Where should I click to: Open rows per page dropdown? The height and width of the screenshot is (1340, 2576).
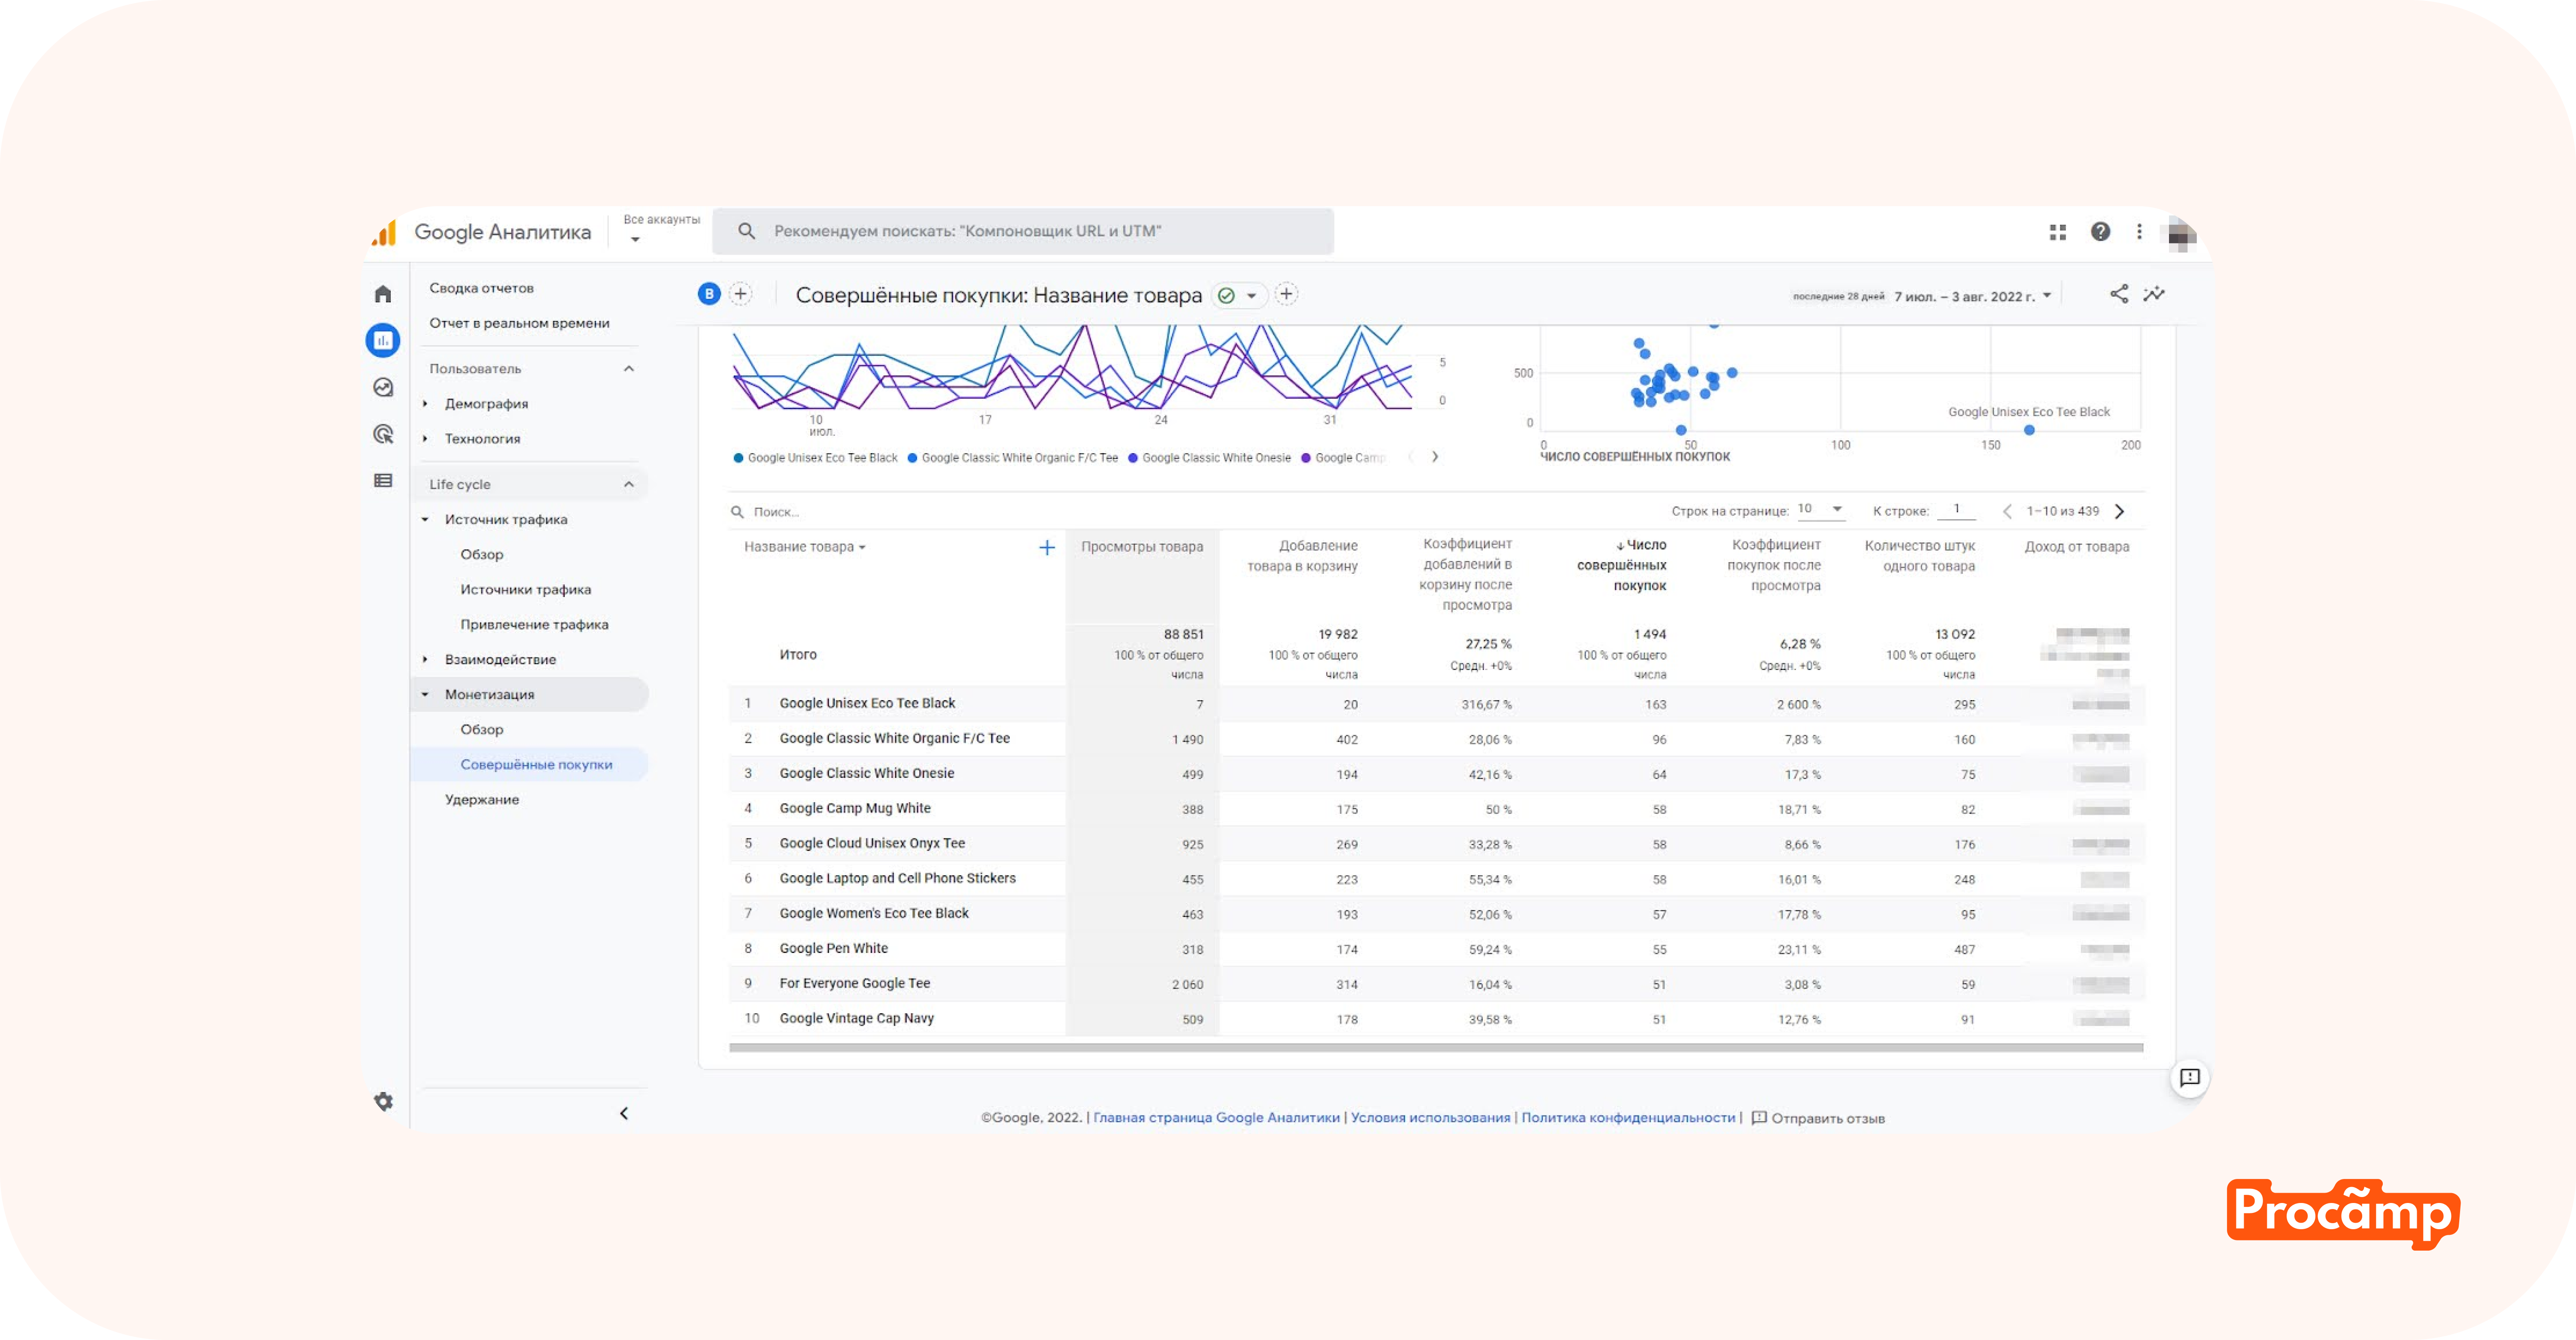click(1820, 510)
